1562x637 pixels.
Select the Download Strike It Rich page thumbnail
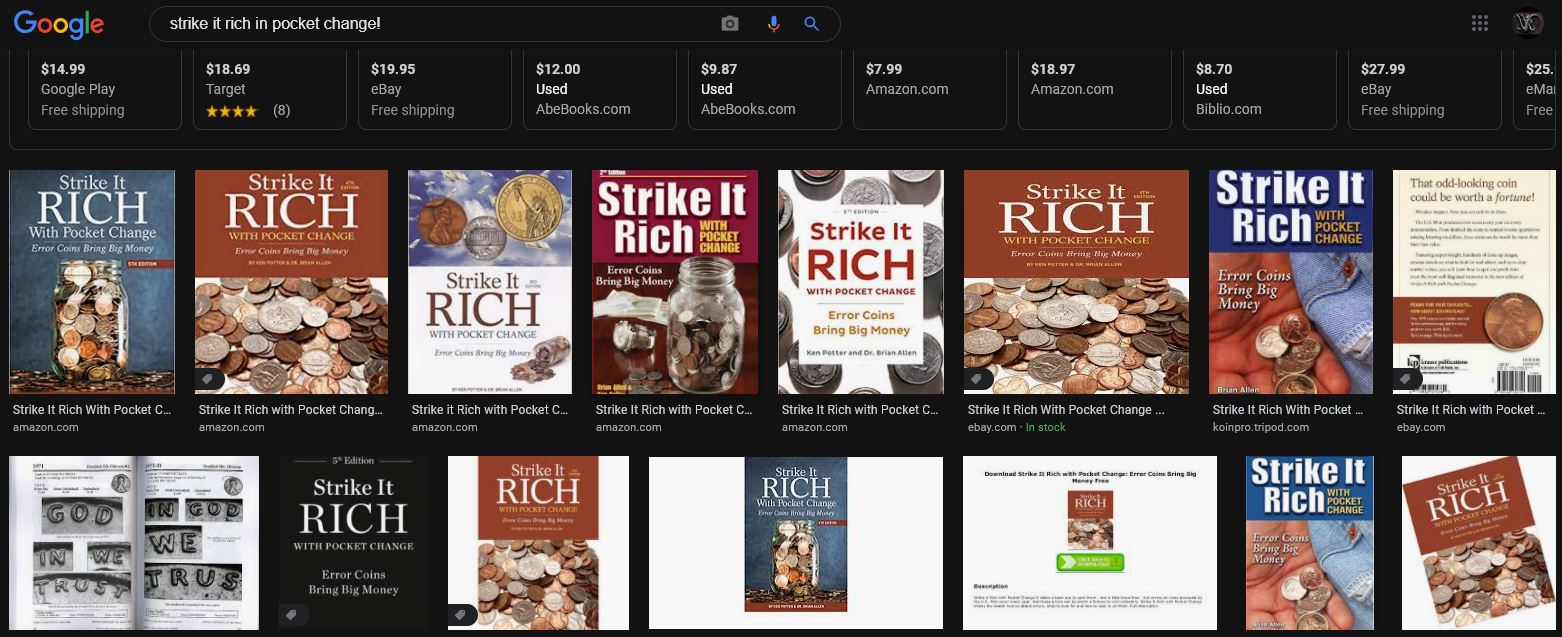(1089, 543)
